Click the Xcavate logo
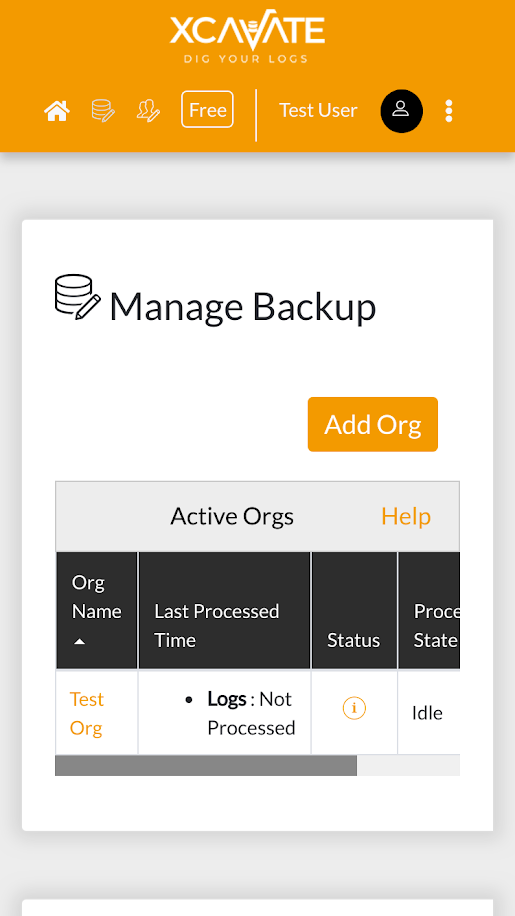Image resolution: width=515 pixels, height=916 pixels. pos(248,36)
